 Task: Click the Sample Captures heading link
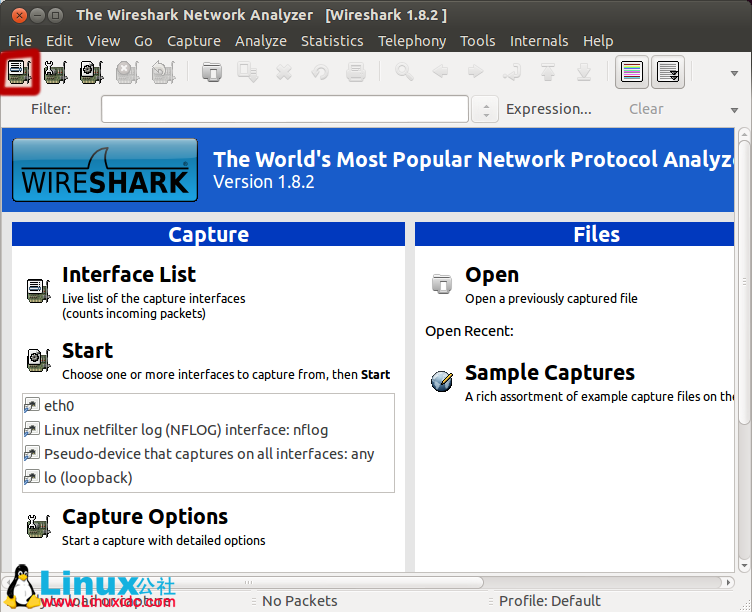point(550,373)
